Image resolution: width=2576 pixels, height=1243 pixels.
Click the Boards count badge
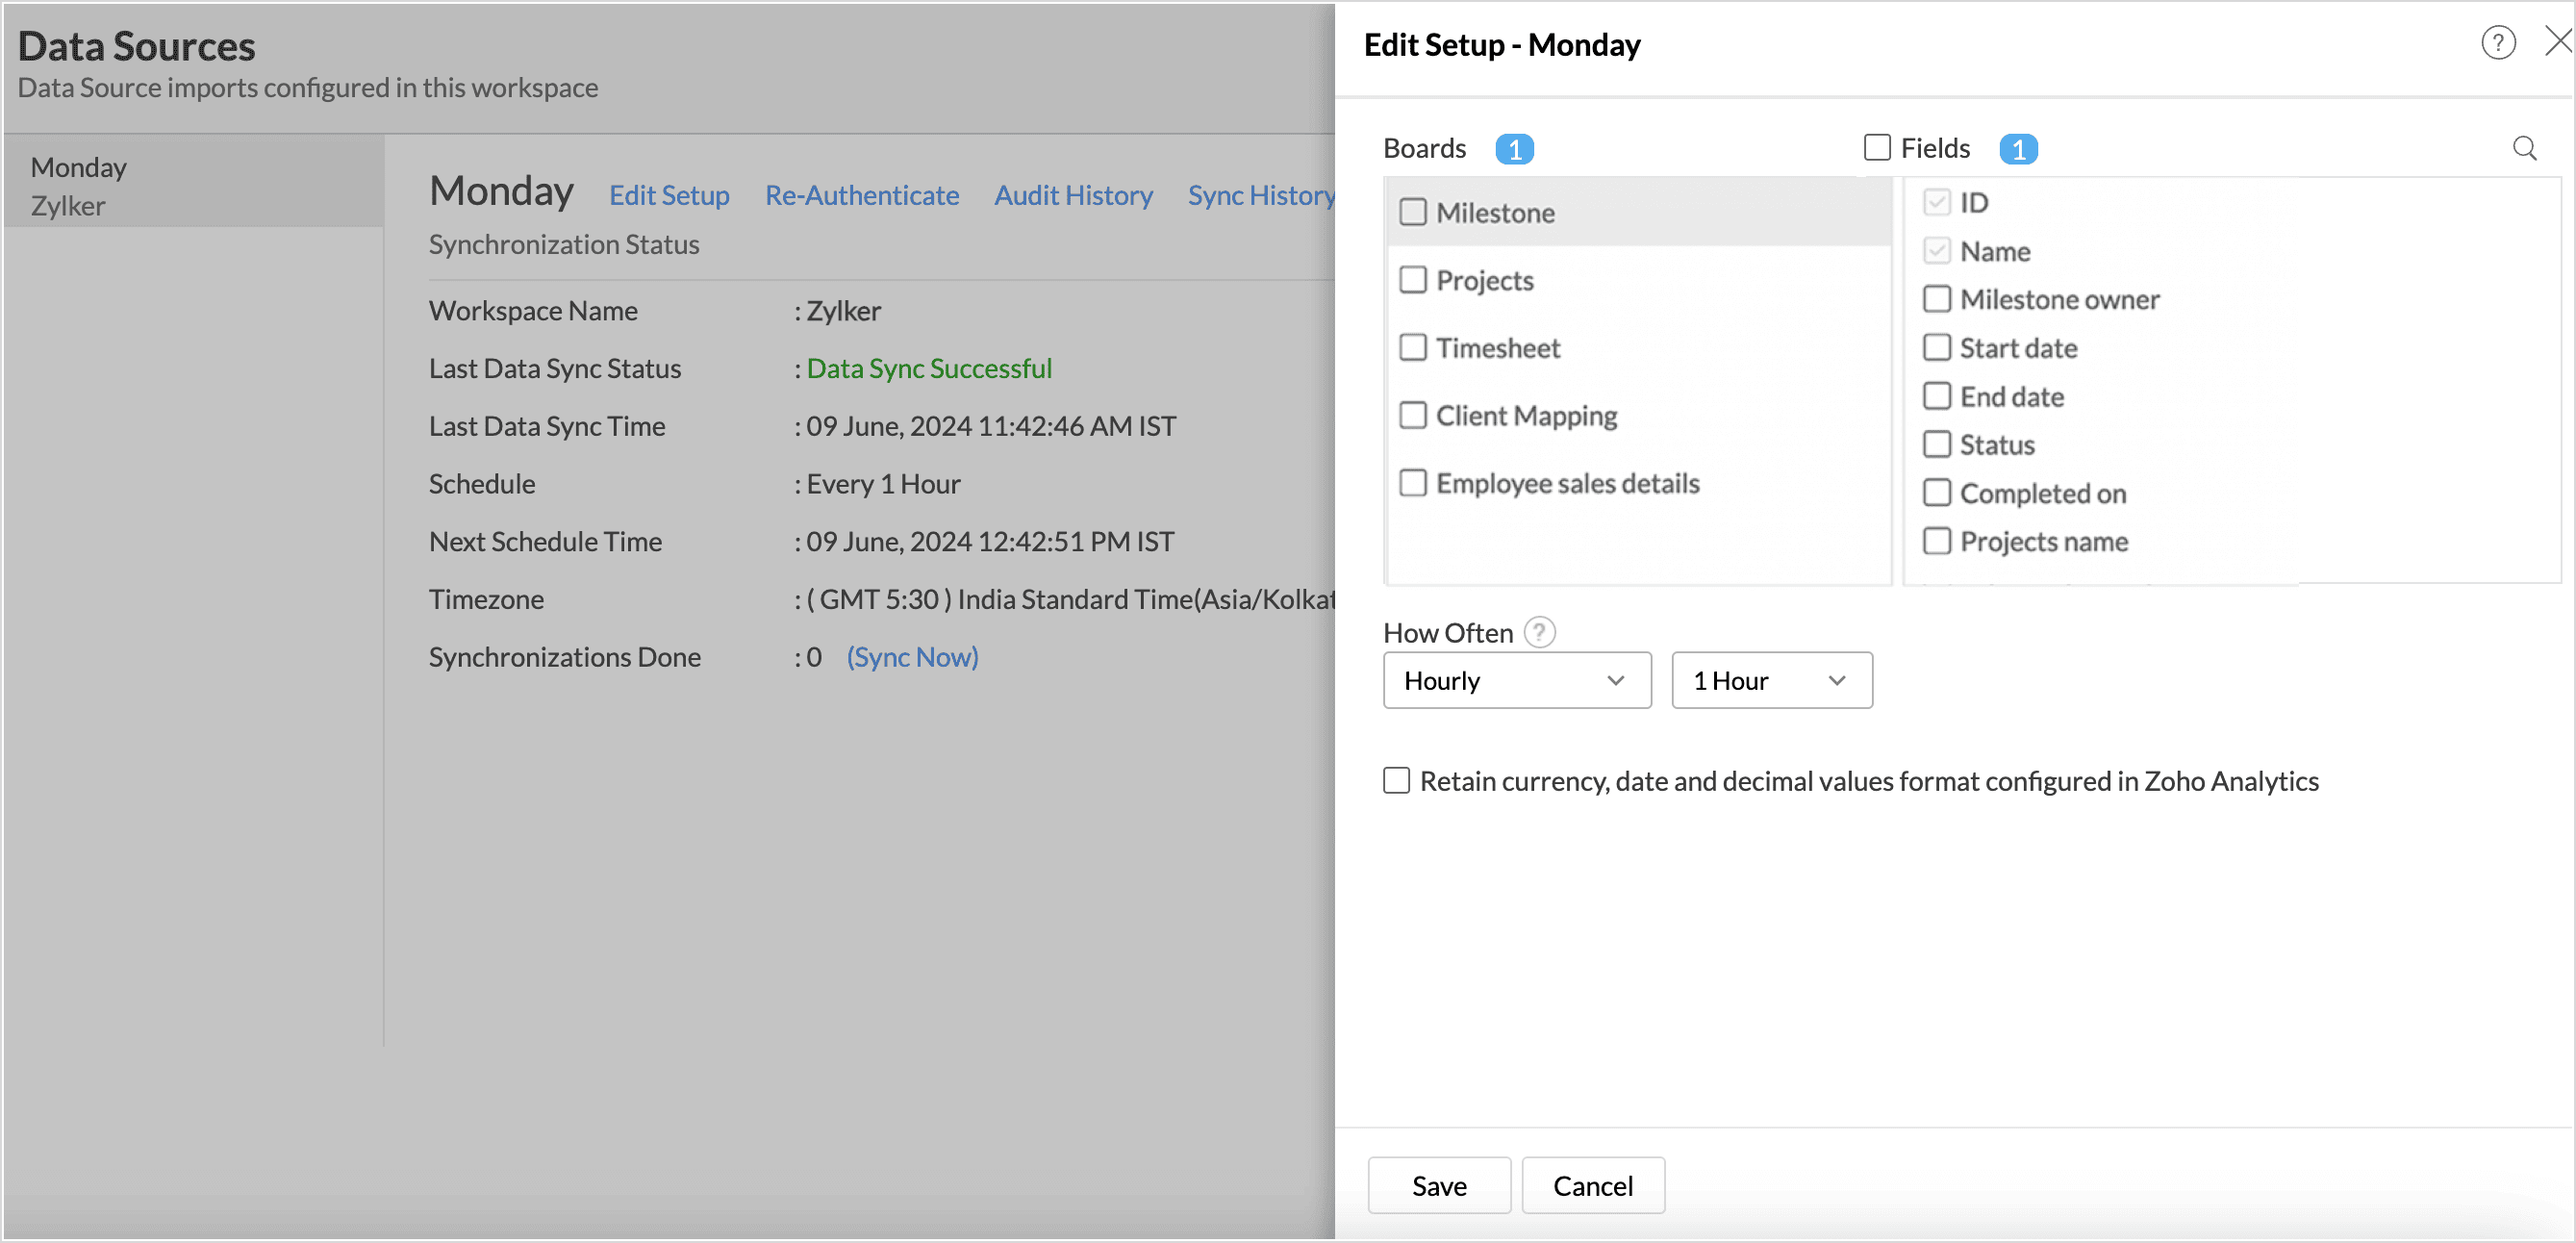pyautogui.click(x=1514, y=149)
